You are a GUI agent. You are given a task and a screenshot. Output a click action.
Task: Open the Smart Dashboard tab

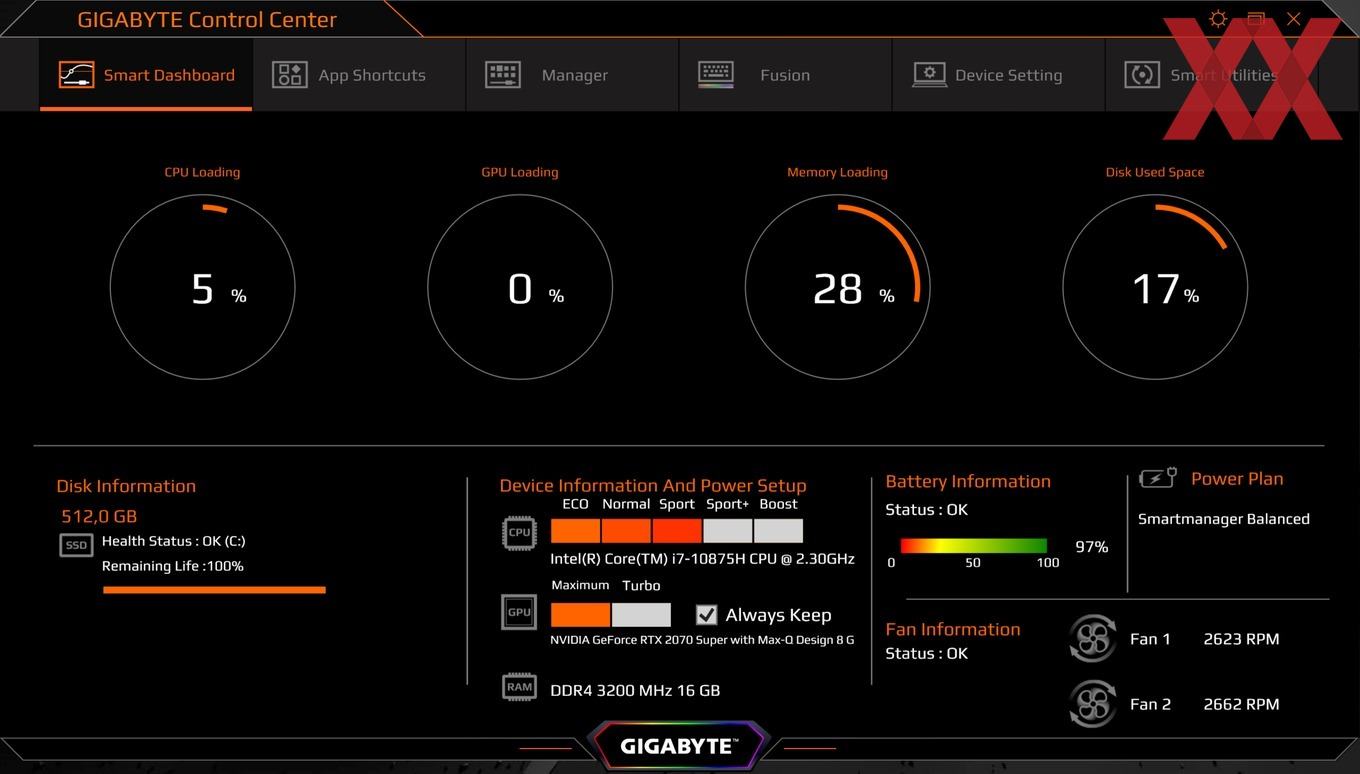click(x=146, y=75)
